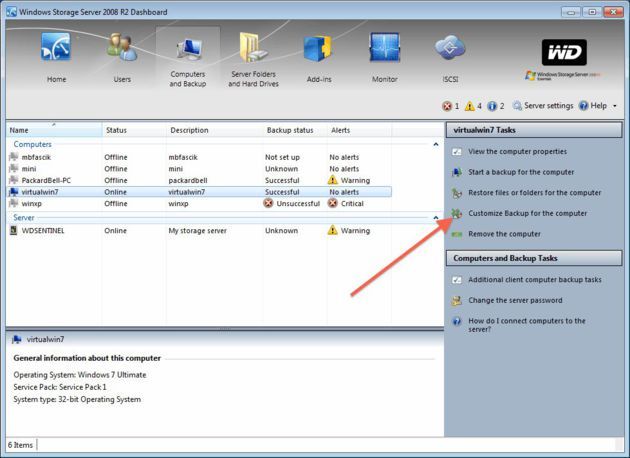Click Customize Backup for the computer
Screen dimensions: 630x458
tap(528, 213)
